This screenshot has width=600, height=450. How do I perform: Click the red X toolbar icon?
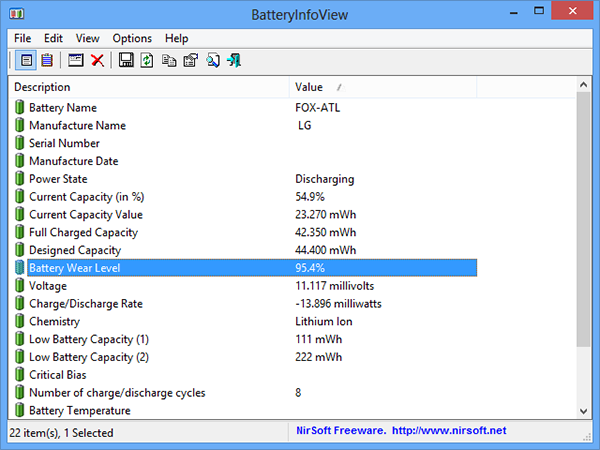click(98, 60)
